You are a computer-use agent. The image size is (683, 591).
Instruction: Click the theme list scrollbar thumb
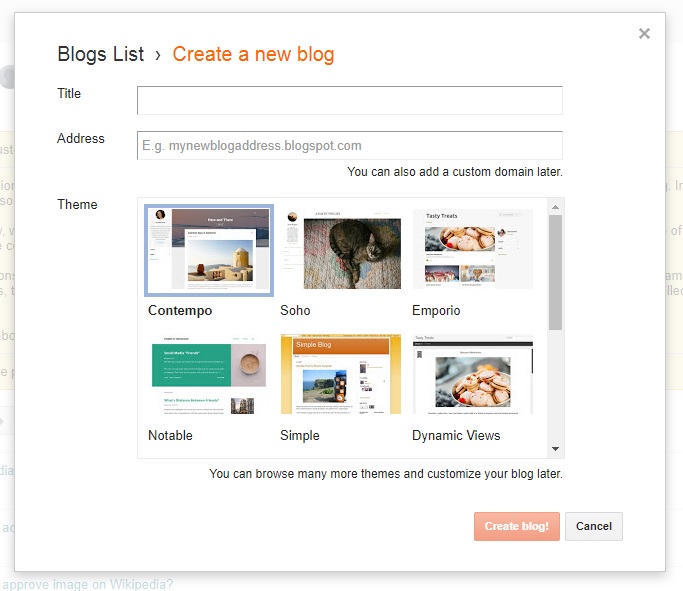555,272
